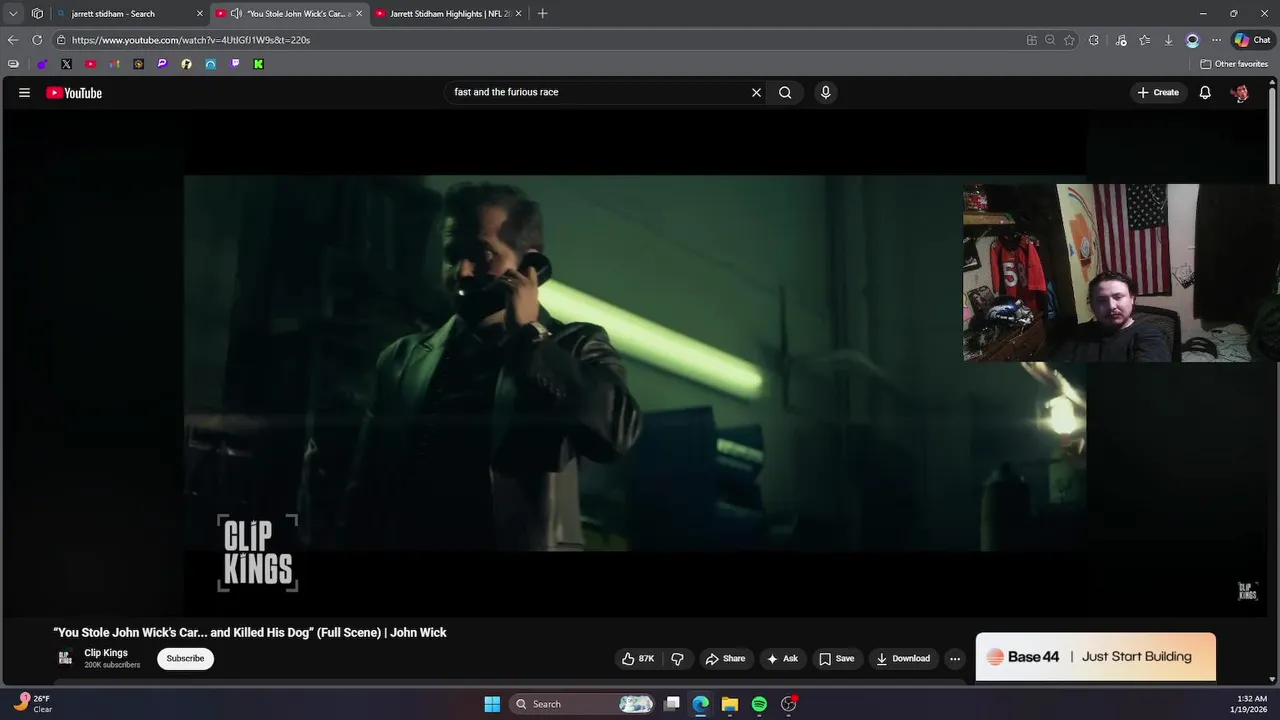Open the YouTube Create menu
The image size is (1280, 720).
point(1158,92)
